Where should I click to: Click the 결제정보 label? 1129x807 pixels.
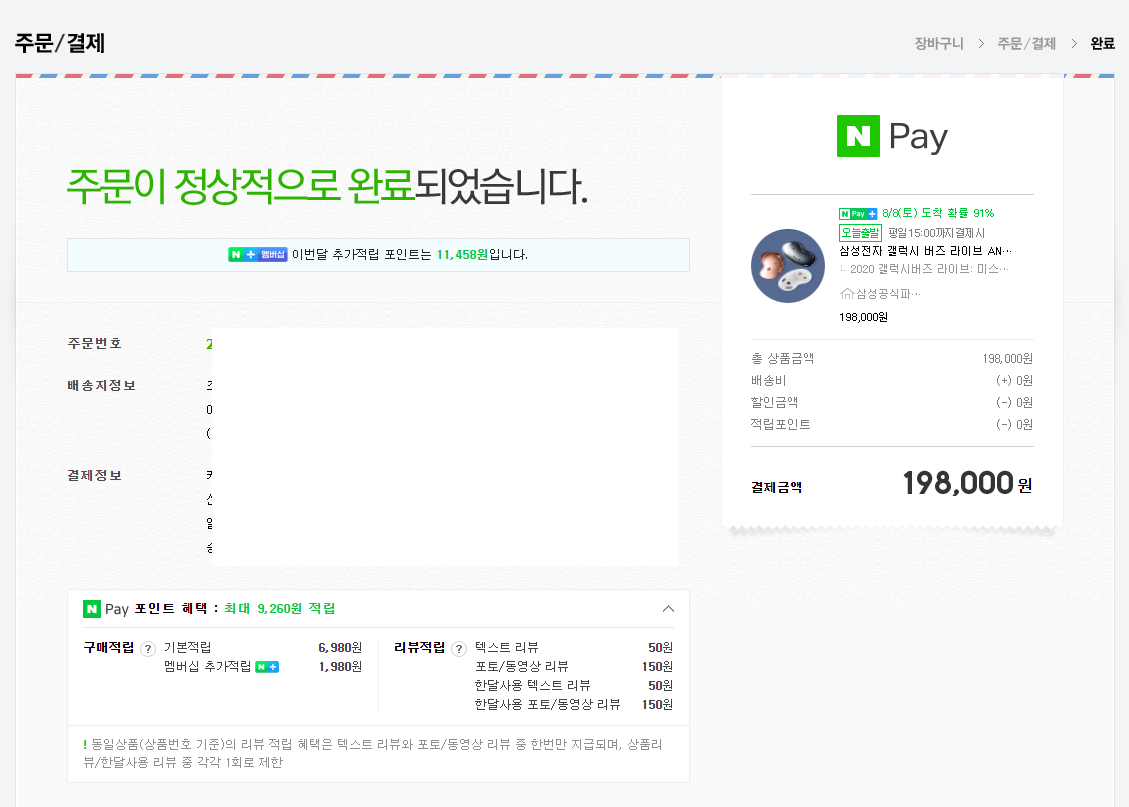[94, 476]
